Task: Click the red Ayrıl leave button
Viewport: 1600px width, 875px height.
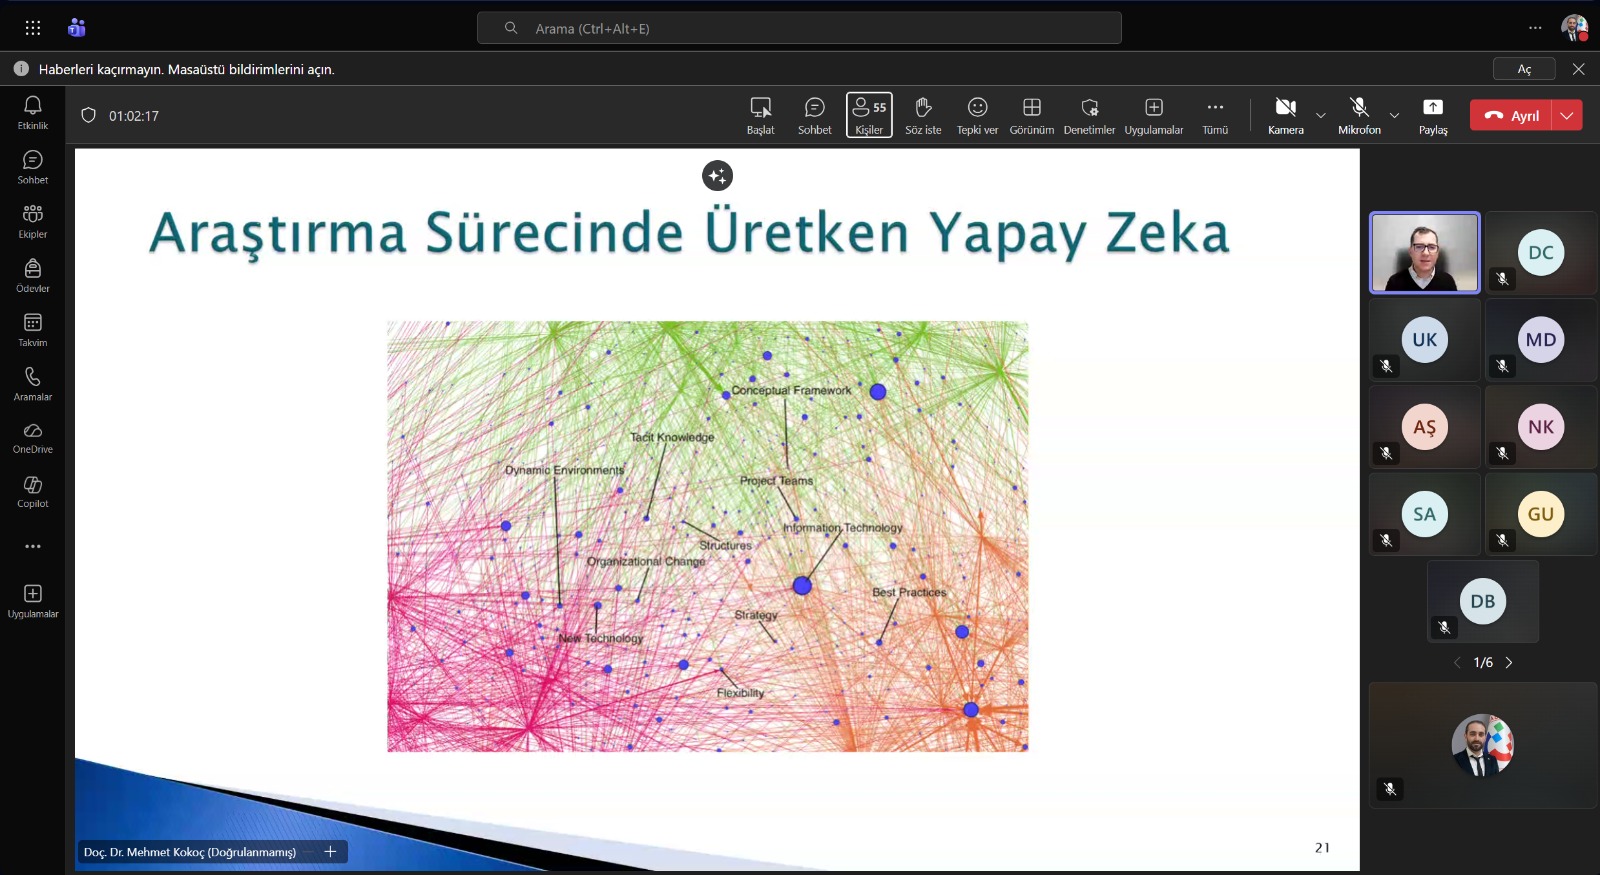Action: 1511,116
